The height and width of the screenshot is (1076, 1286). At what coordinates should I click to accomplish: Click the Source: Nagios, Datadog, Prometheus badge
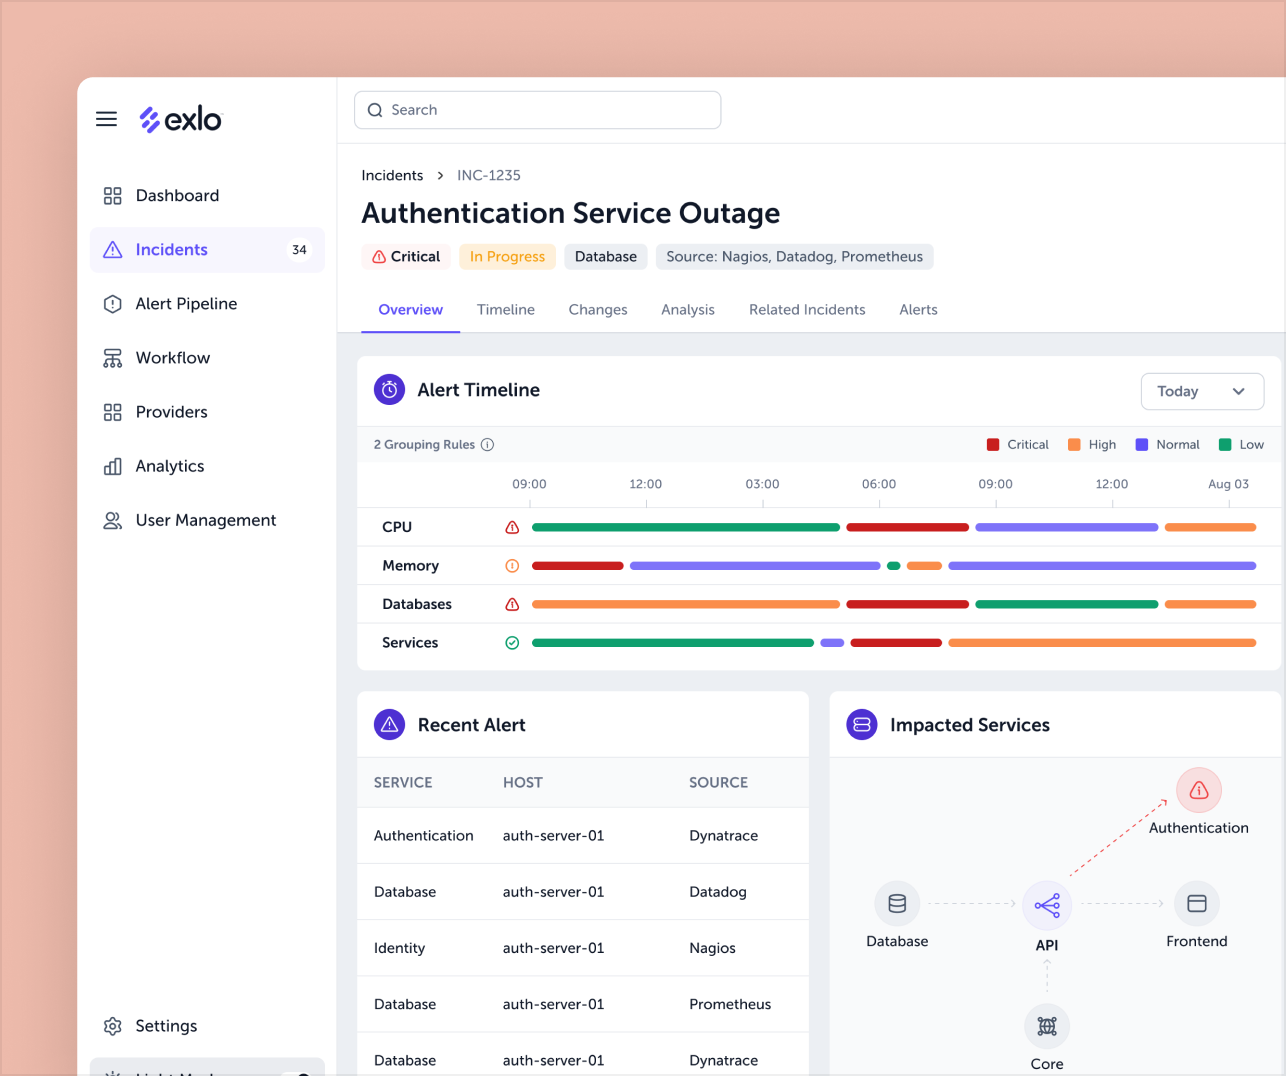(794, 257)
